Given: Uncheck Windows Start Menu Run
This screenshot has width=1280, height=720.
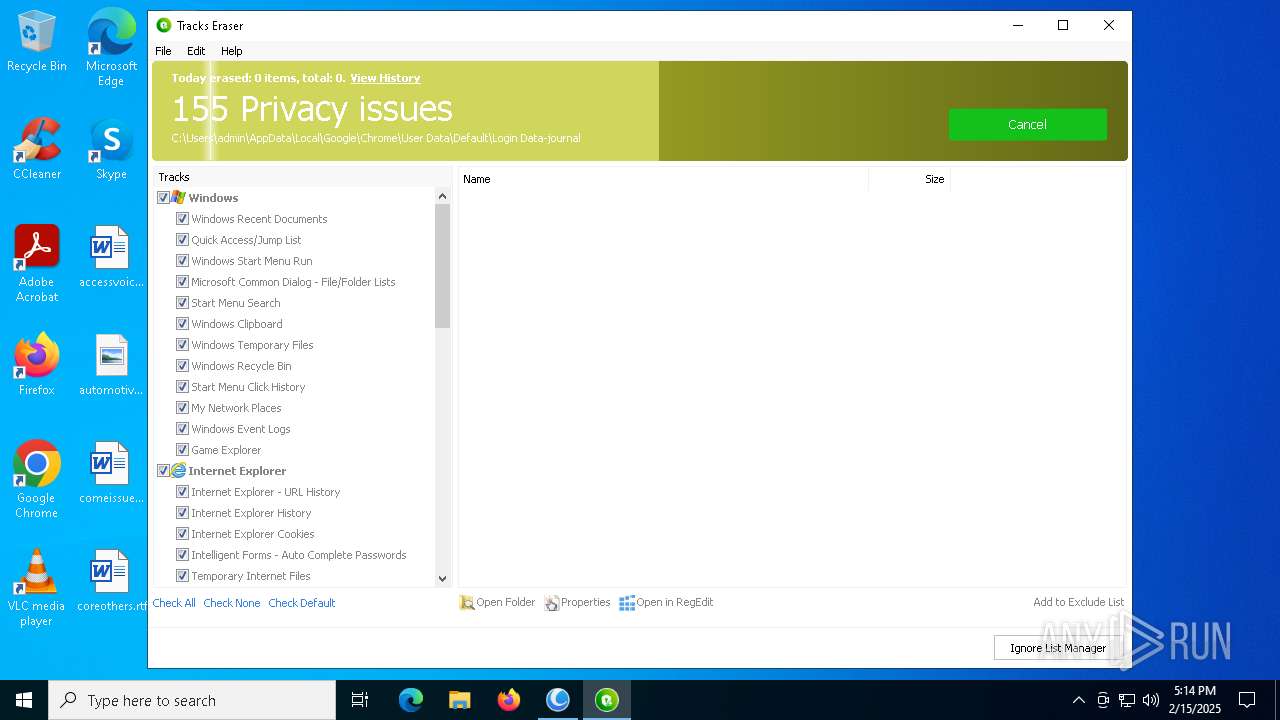Looking at the screenshot, I should (x=182, y=261).
